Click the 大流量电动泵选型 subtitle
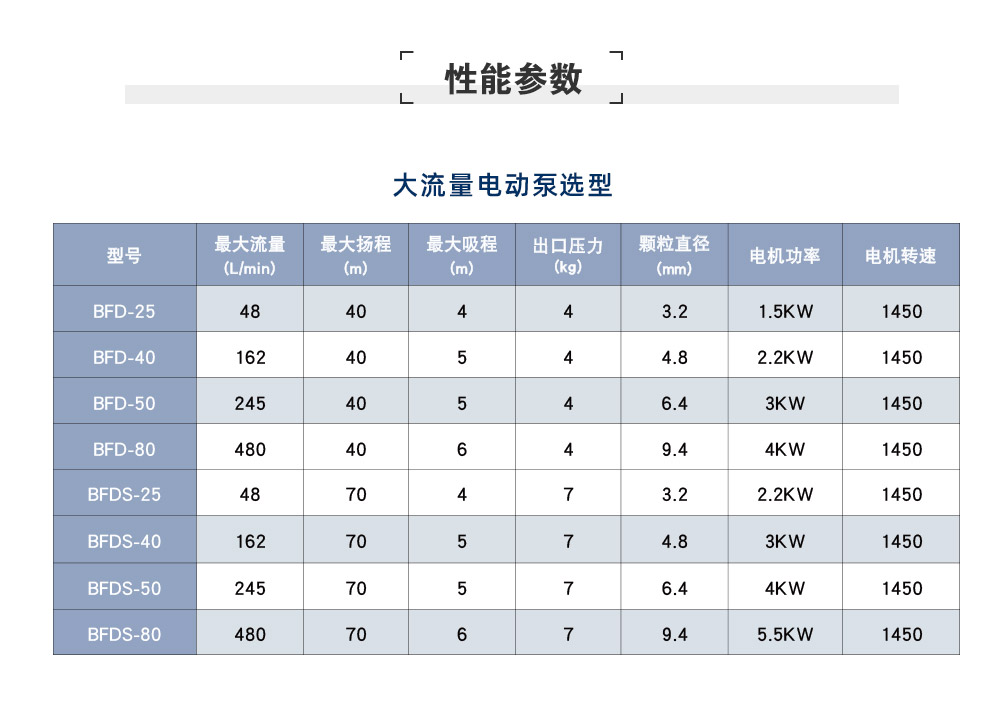 click(503, 186)
